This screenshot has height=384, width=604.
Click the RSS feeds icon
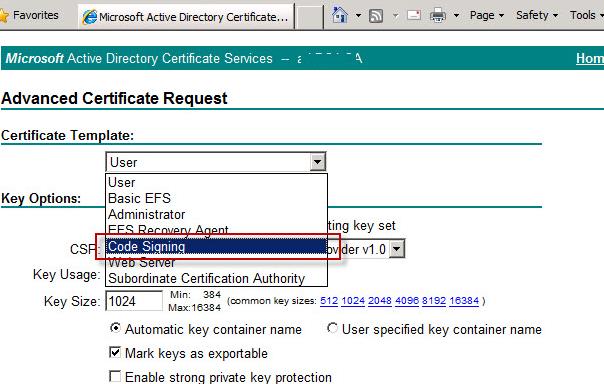click(x=376, y=16)
